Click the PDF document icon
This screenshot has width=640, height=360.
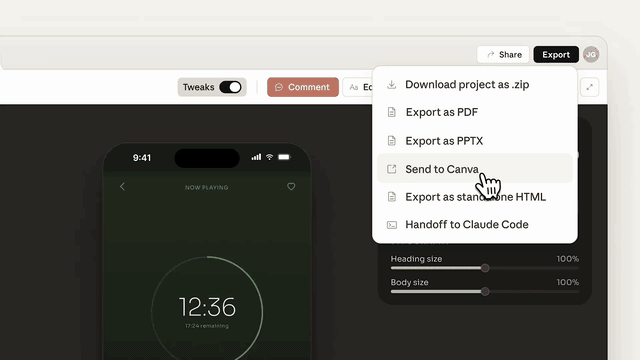[x=391, y=112]
